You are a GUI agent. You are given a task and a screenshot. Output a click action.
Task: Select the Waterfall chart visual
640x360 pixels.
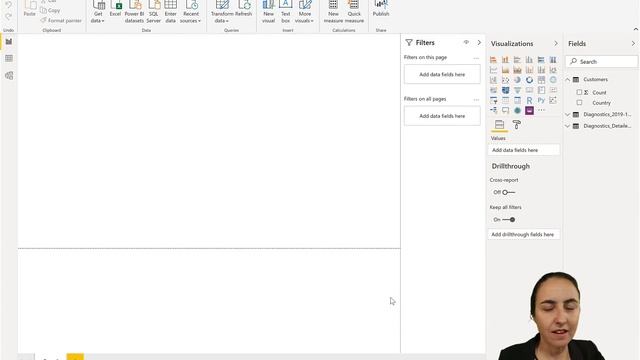click(493, 80)
